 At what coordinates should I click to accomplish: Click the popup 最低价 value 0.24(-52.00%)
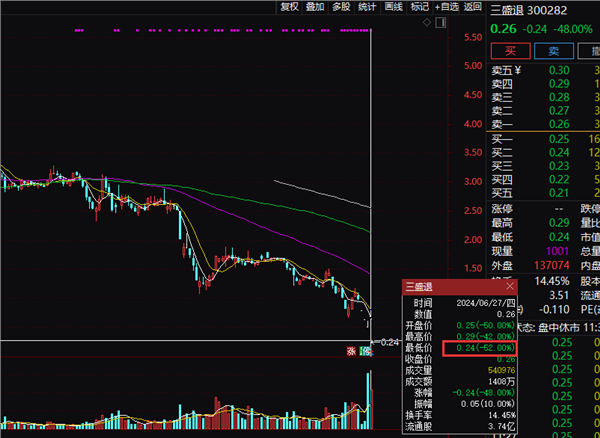[486, 348]
